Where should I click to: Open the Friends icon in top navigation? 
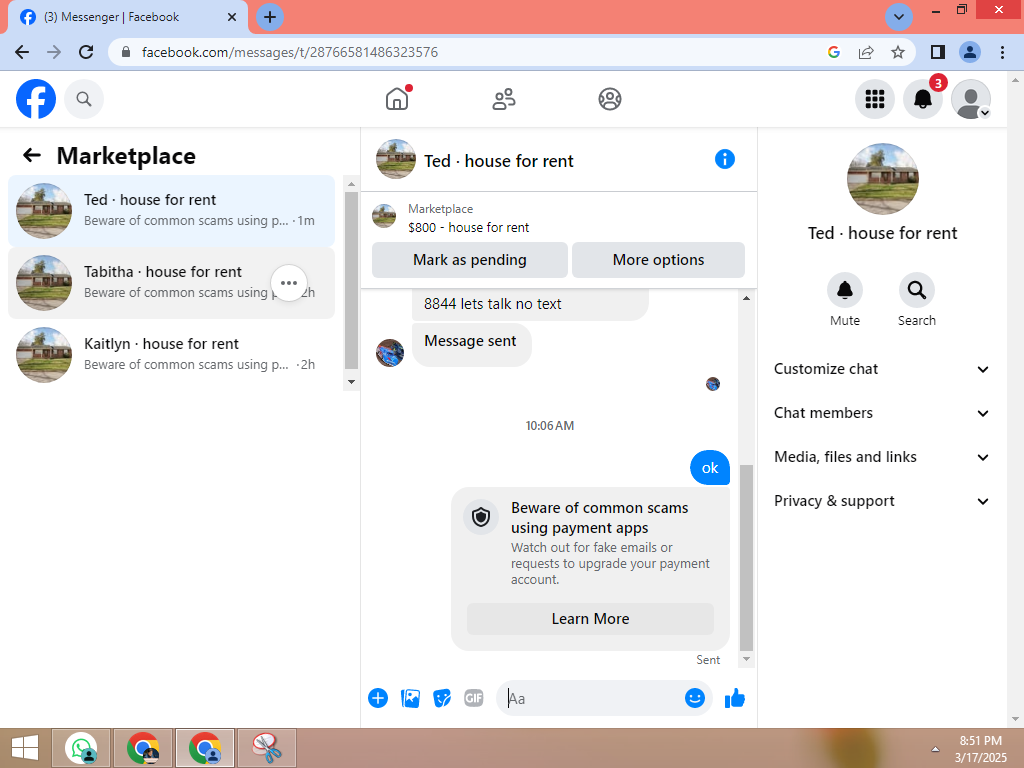(x=504, y=99)
